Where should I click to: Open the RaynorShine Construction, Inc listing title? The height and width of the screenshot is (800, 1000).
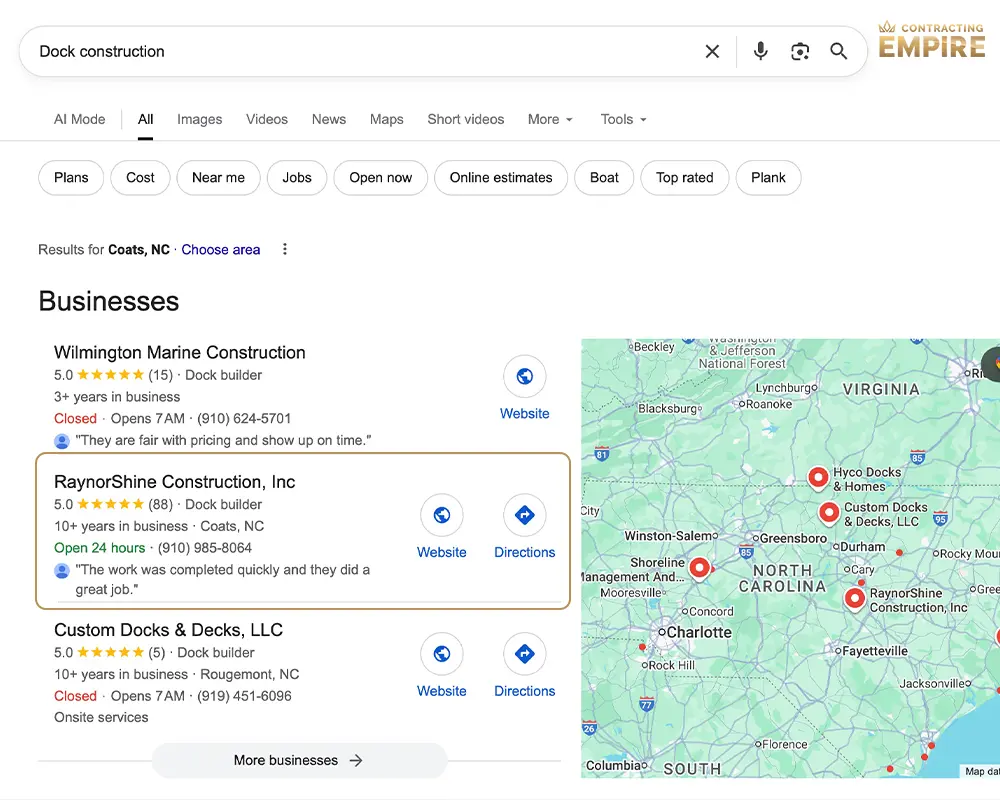click(x=174, y=482)
